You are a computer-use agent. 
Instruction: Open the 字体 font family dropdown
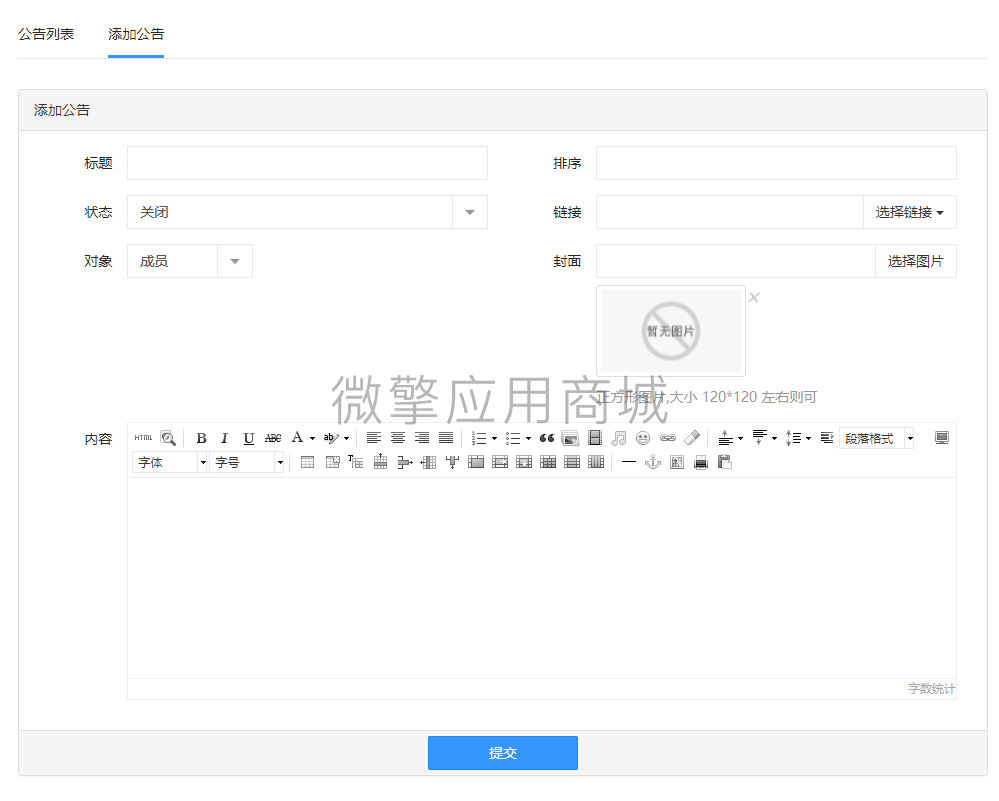click(x=169, y=462)
